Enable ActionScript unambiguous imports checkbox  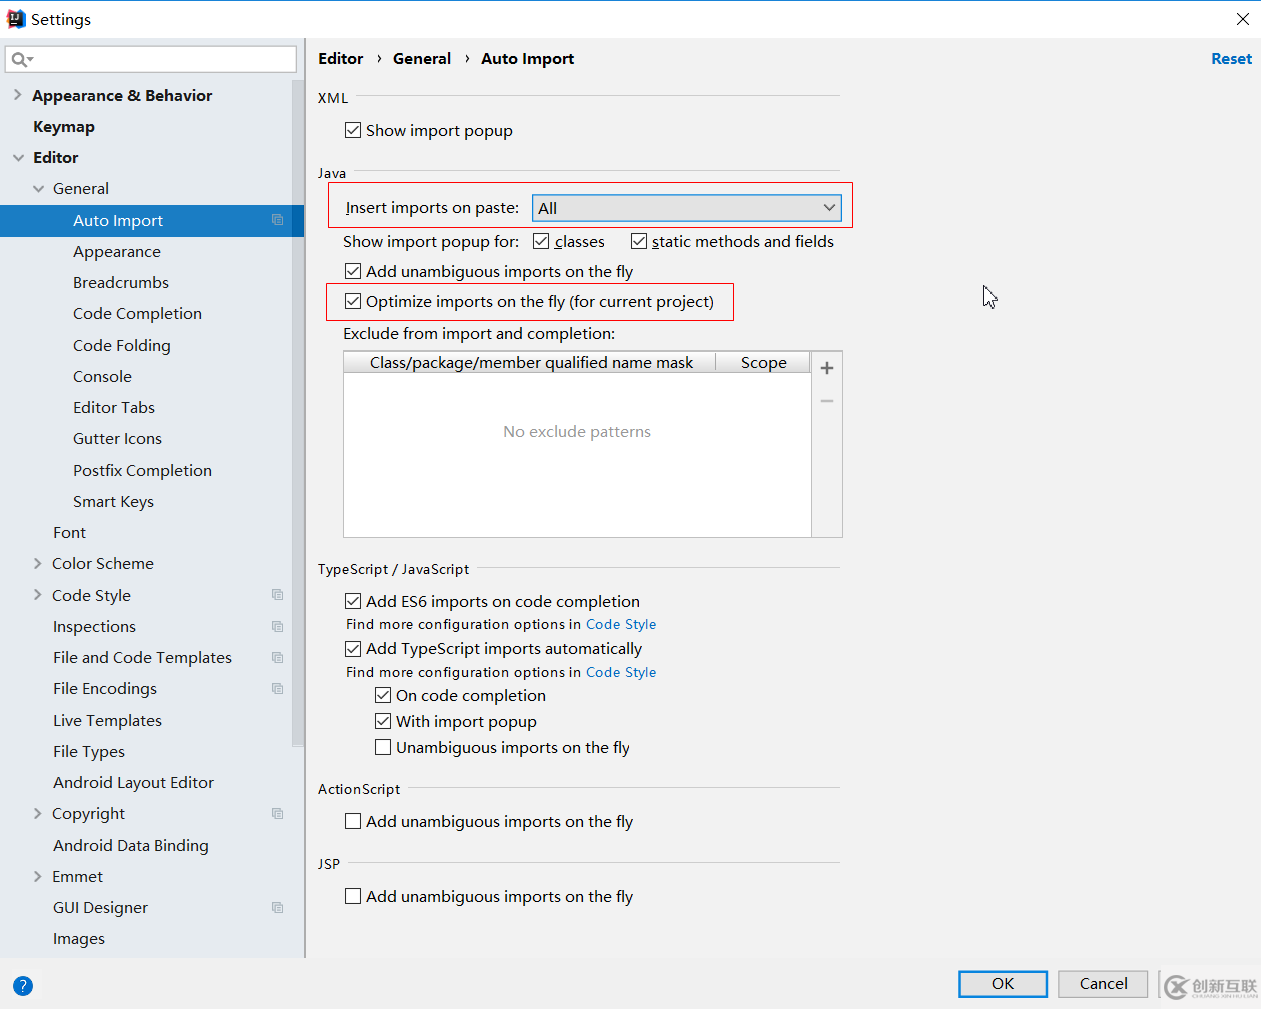click(353, 821)
